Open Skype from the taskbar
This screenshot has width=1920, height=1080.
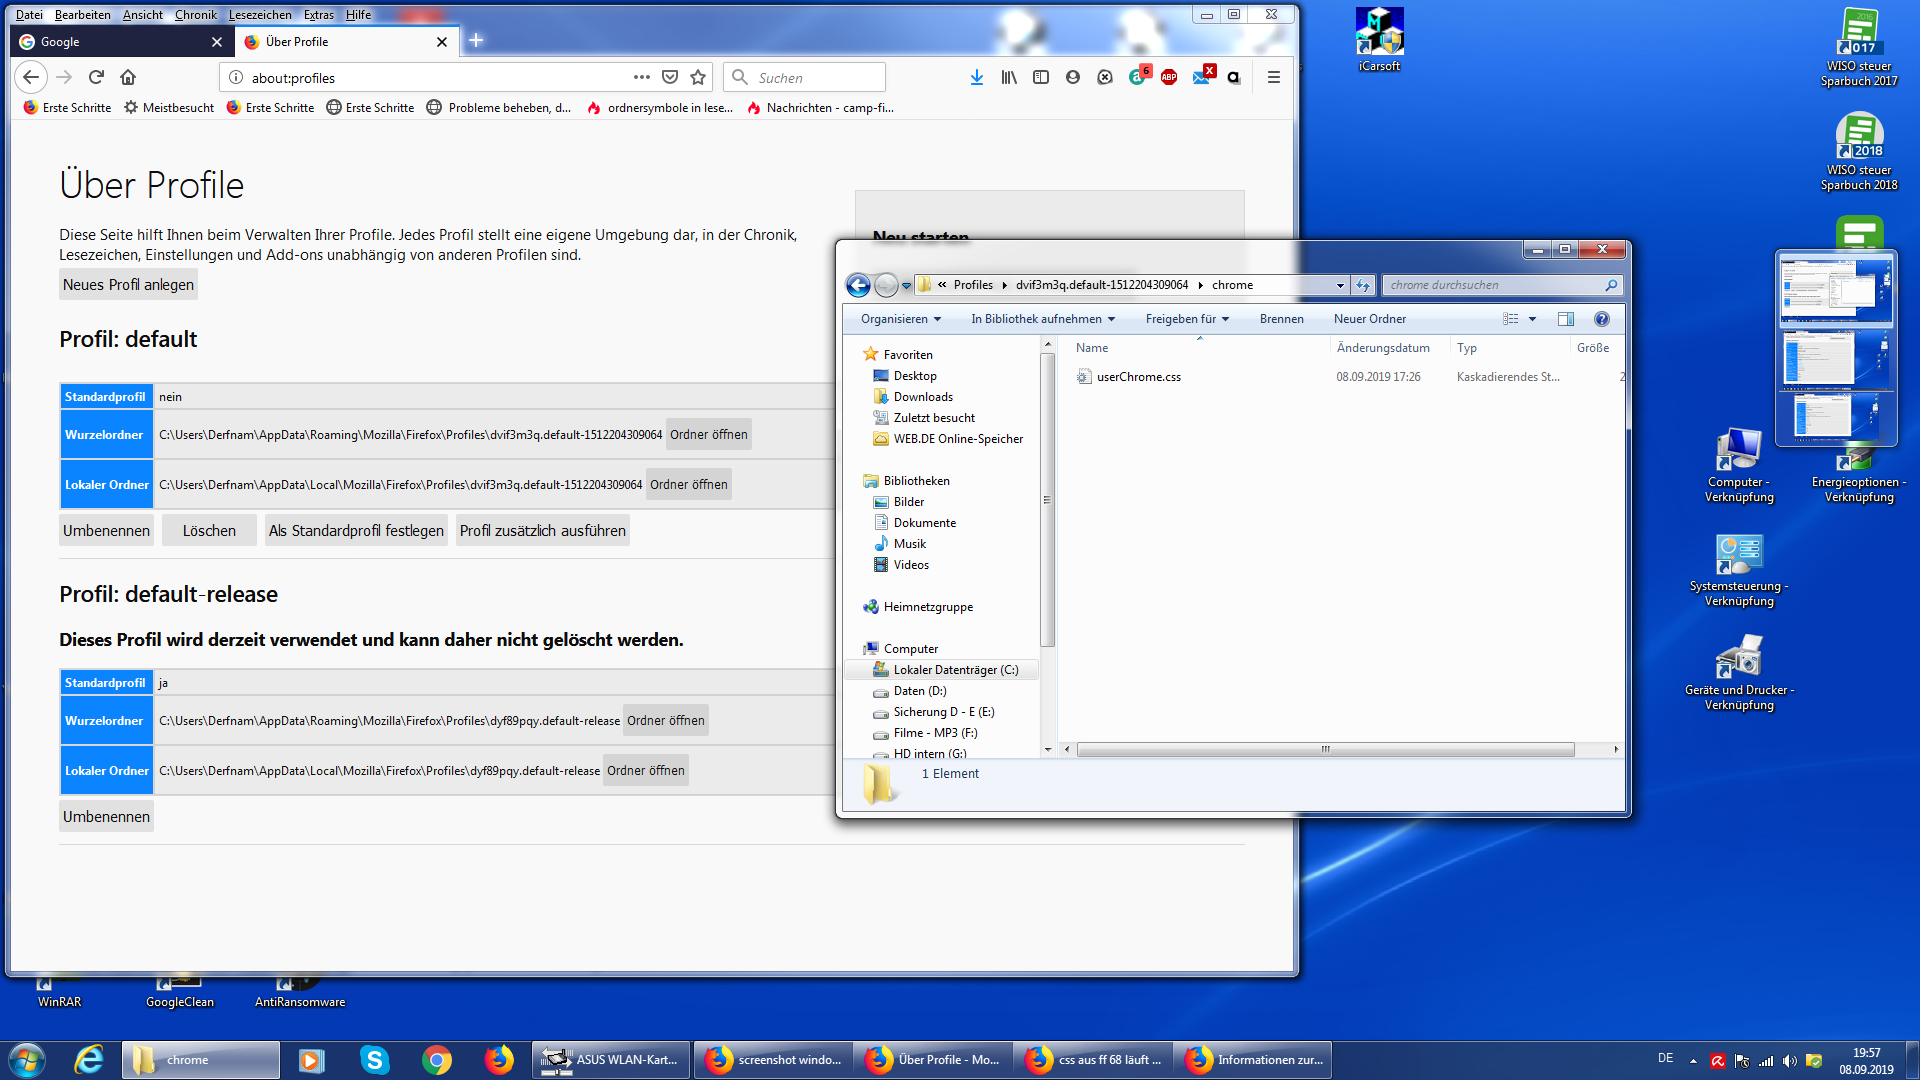[x=375, y=1060]
